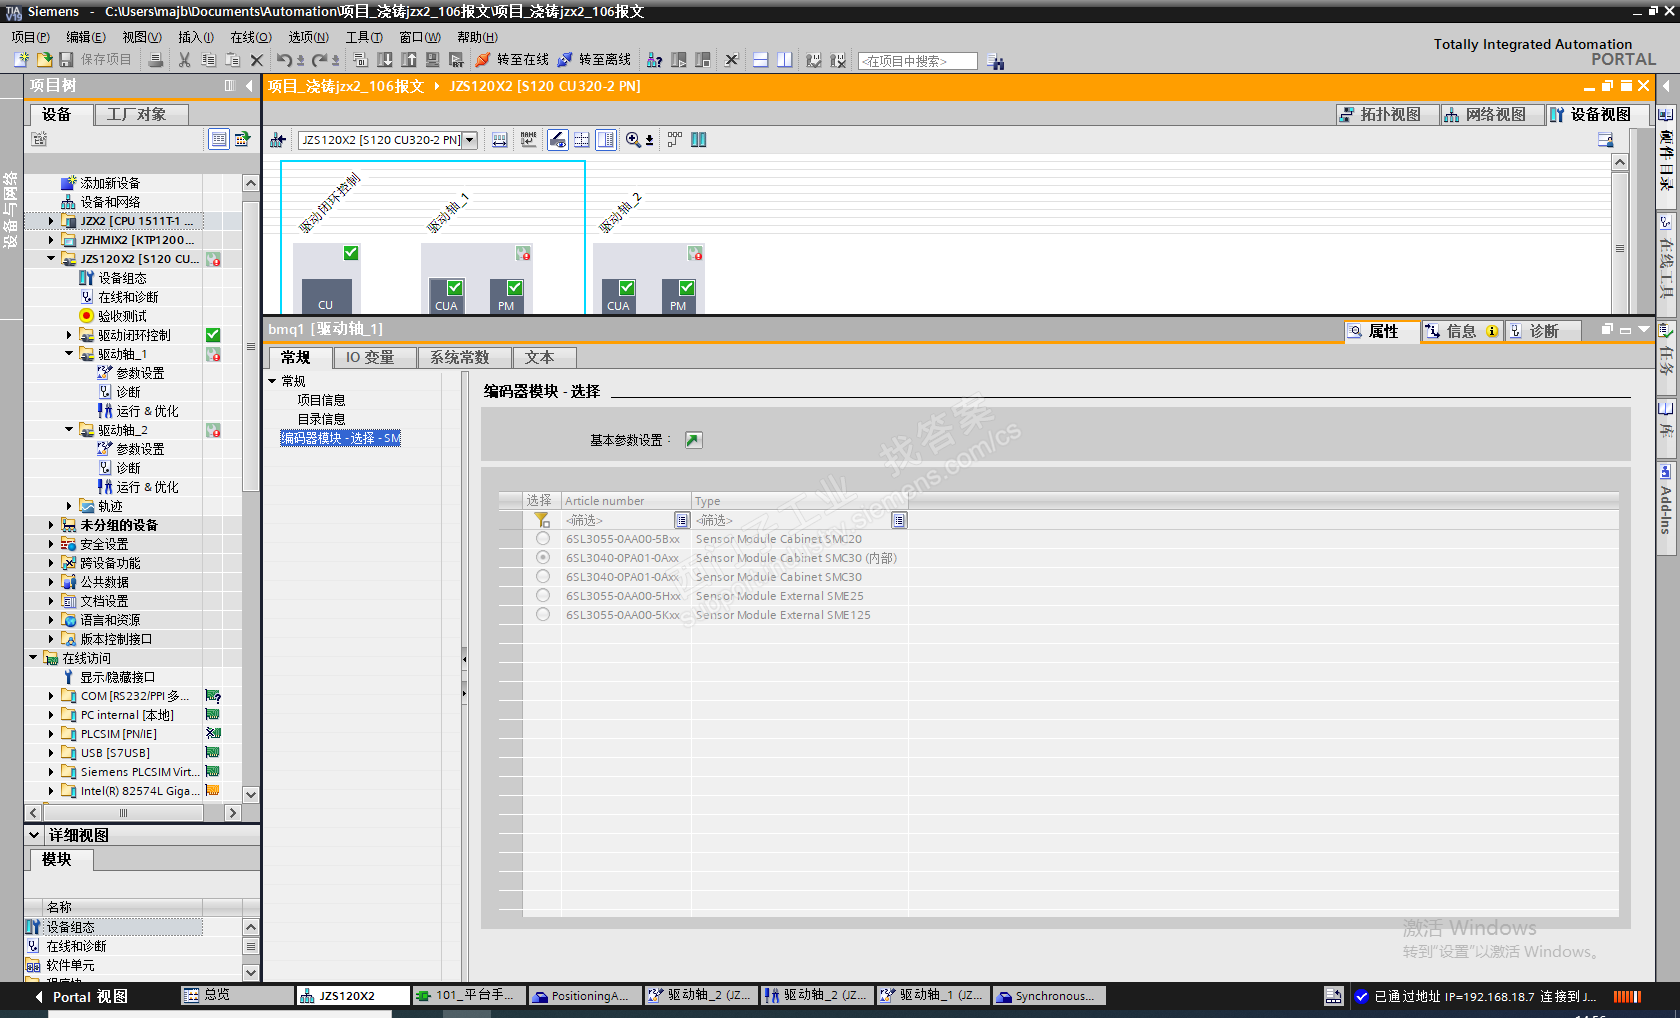Screen dimensions: 1680x1018
Task: Click the green layout icon in device toolbar
Action: click(x=699, y=140)
